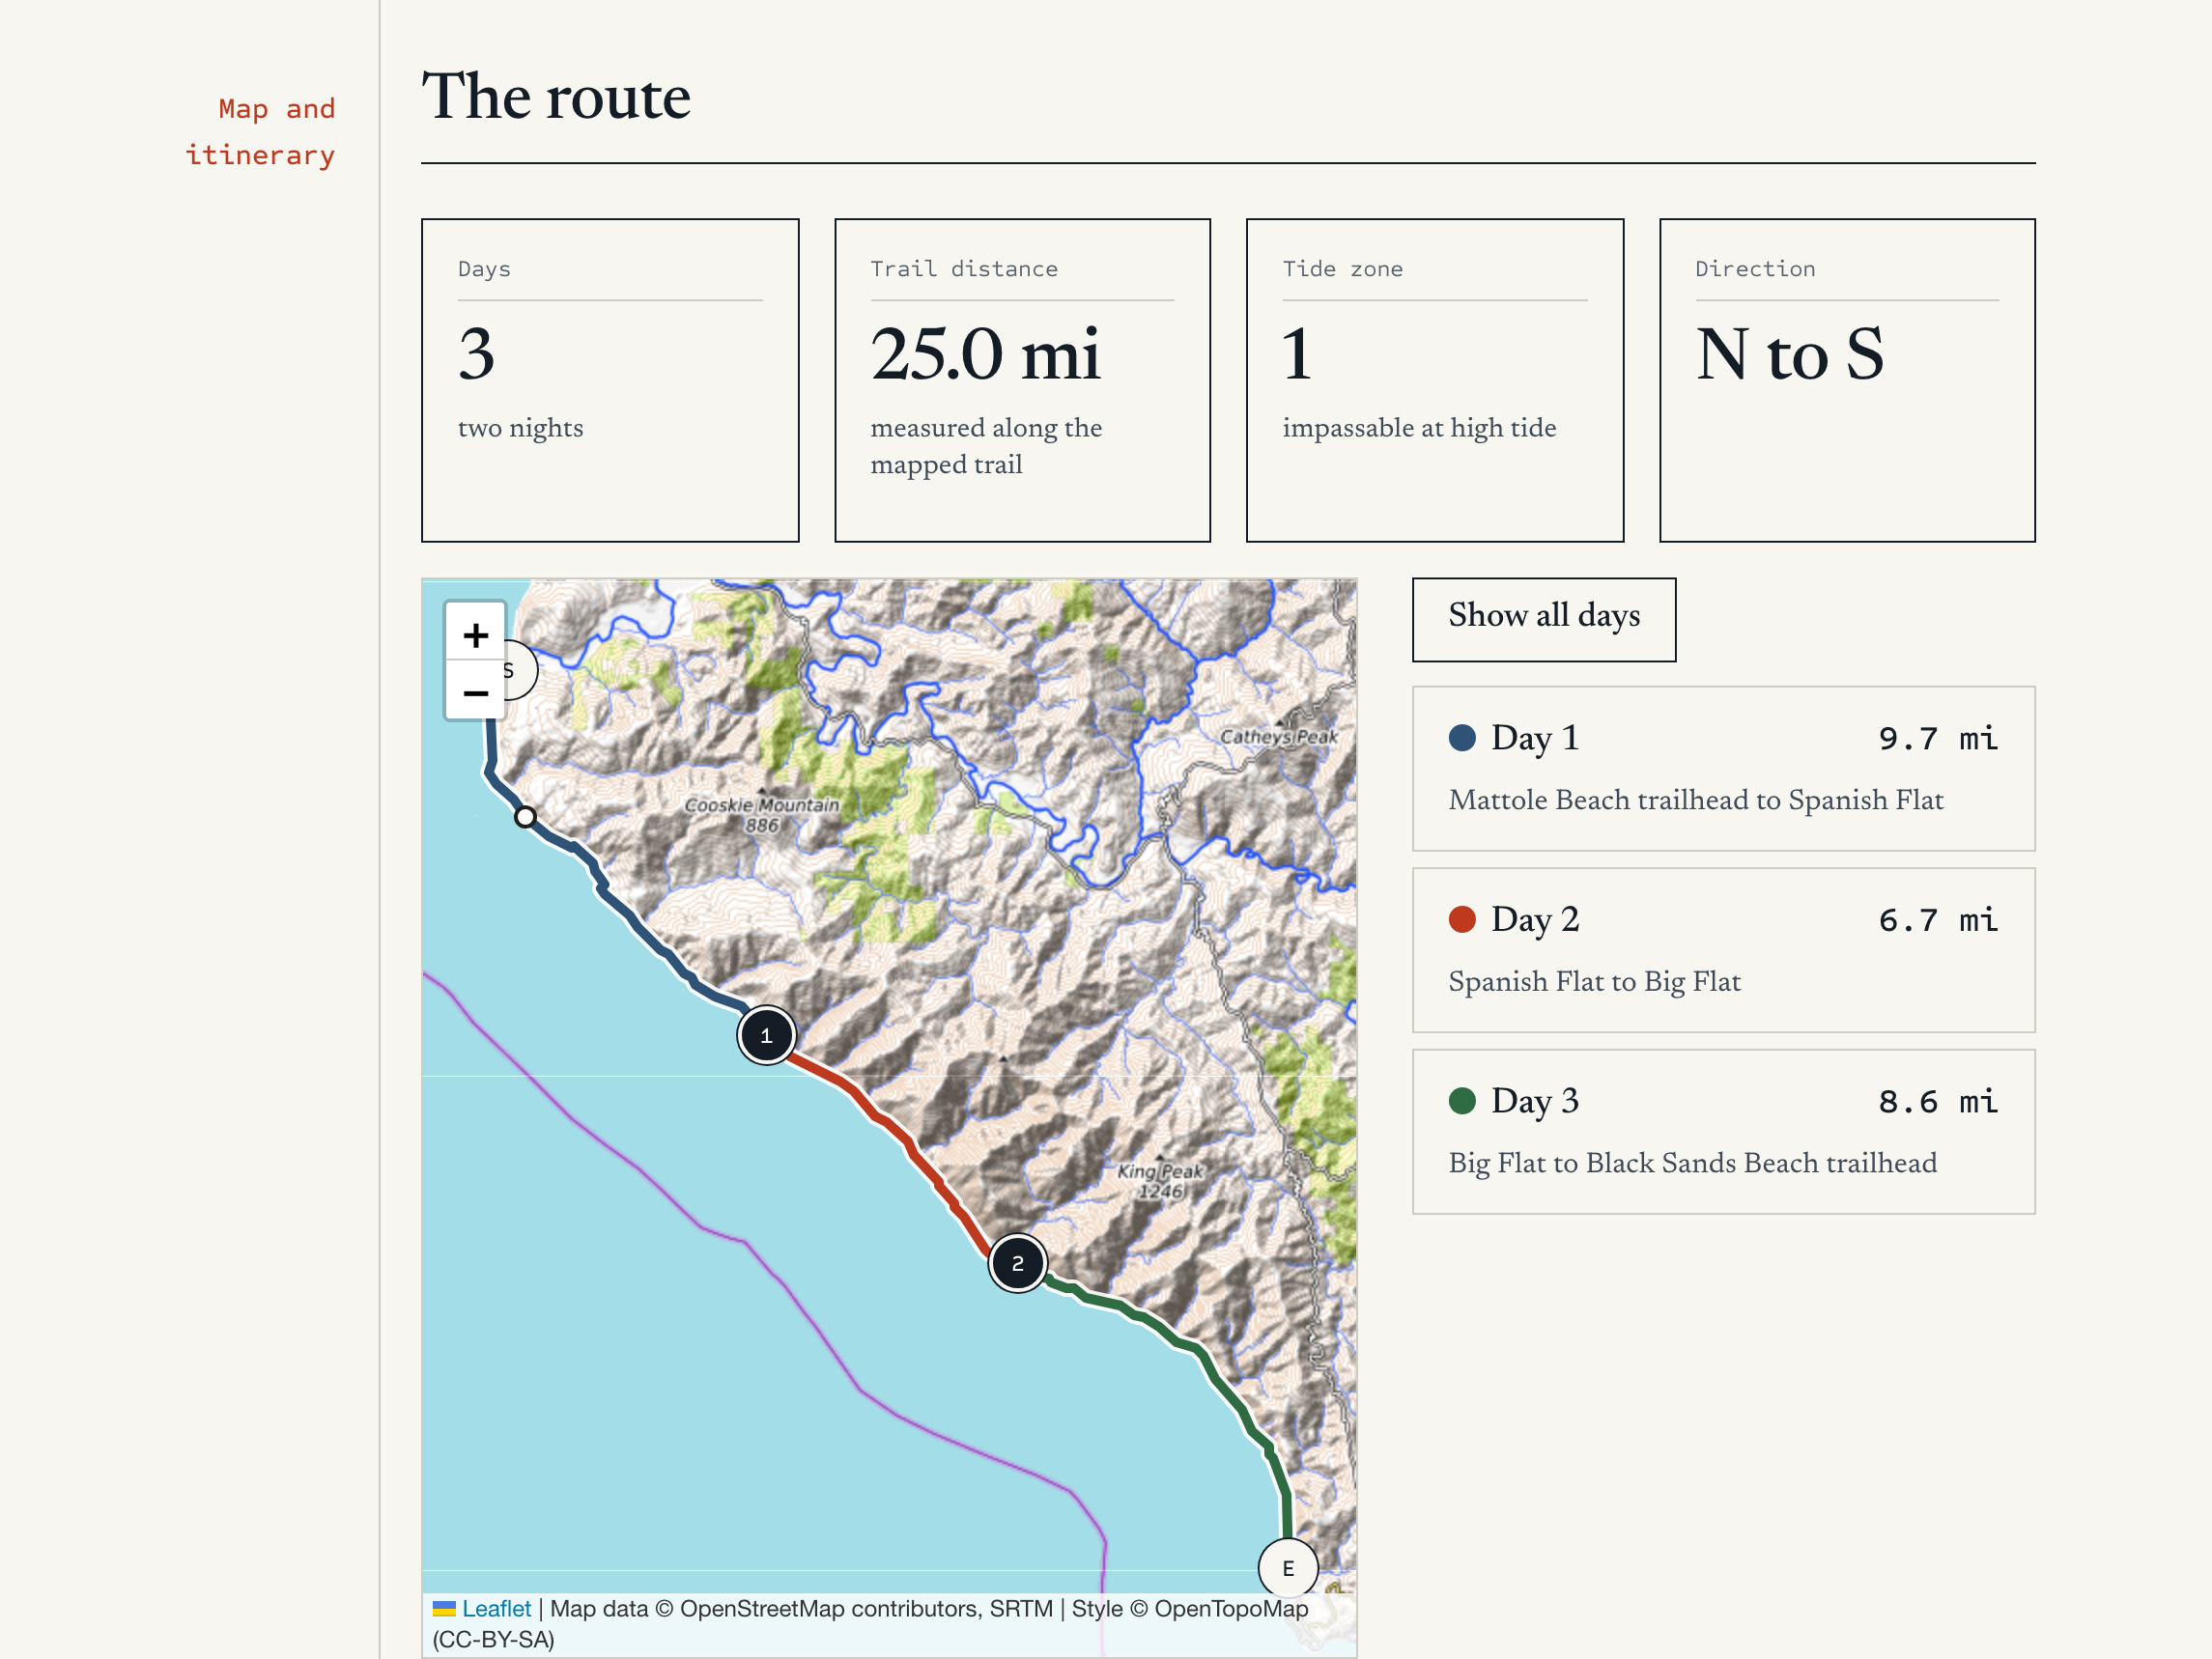Click 'Big Flat to Black Sands Beach trailhead' text
The height and width of the screenshot is (1659, 2212).
tap(1692, 1163)
